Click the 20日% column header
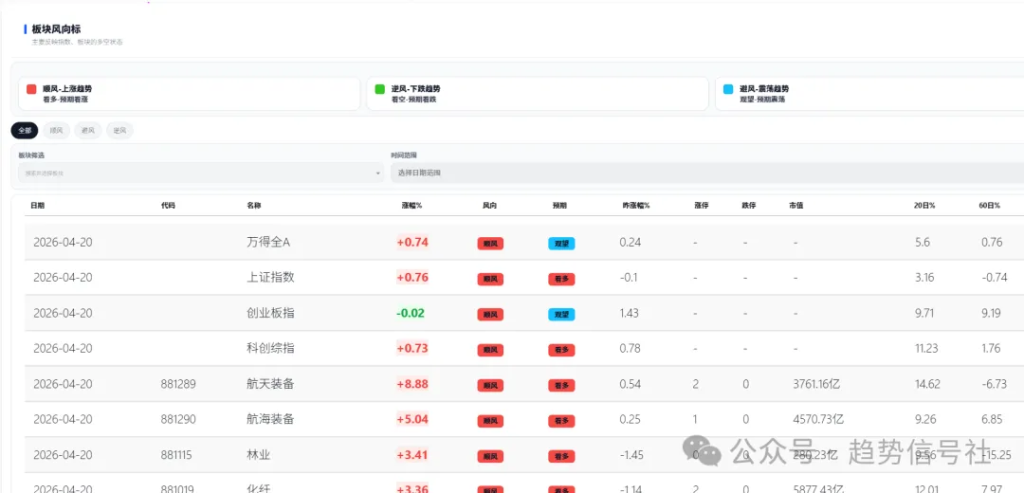 924,206
